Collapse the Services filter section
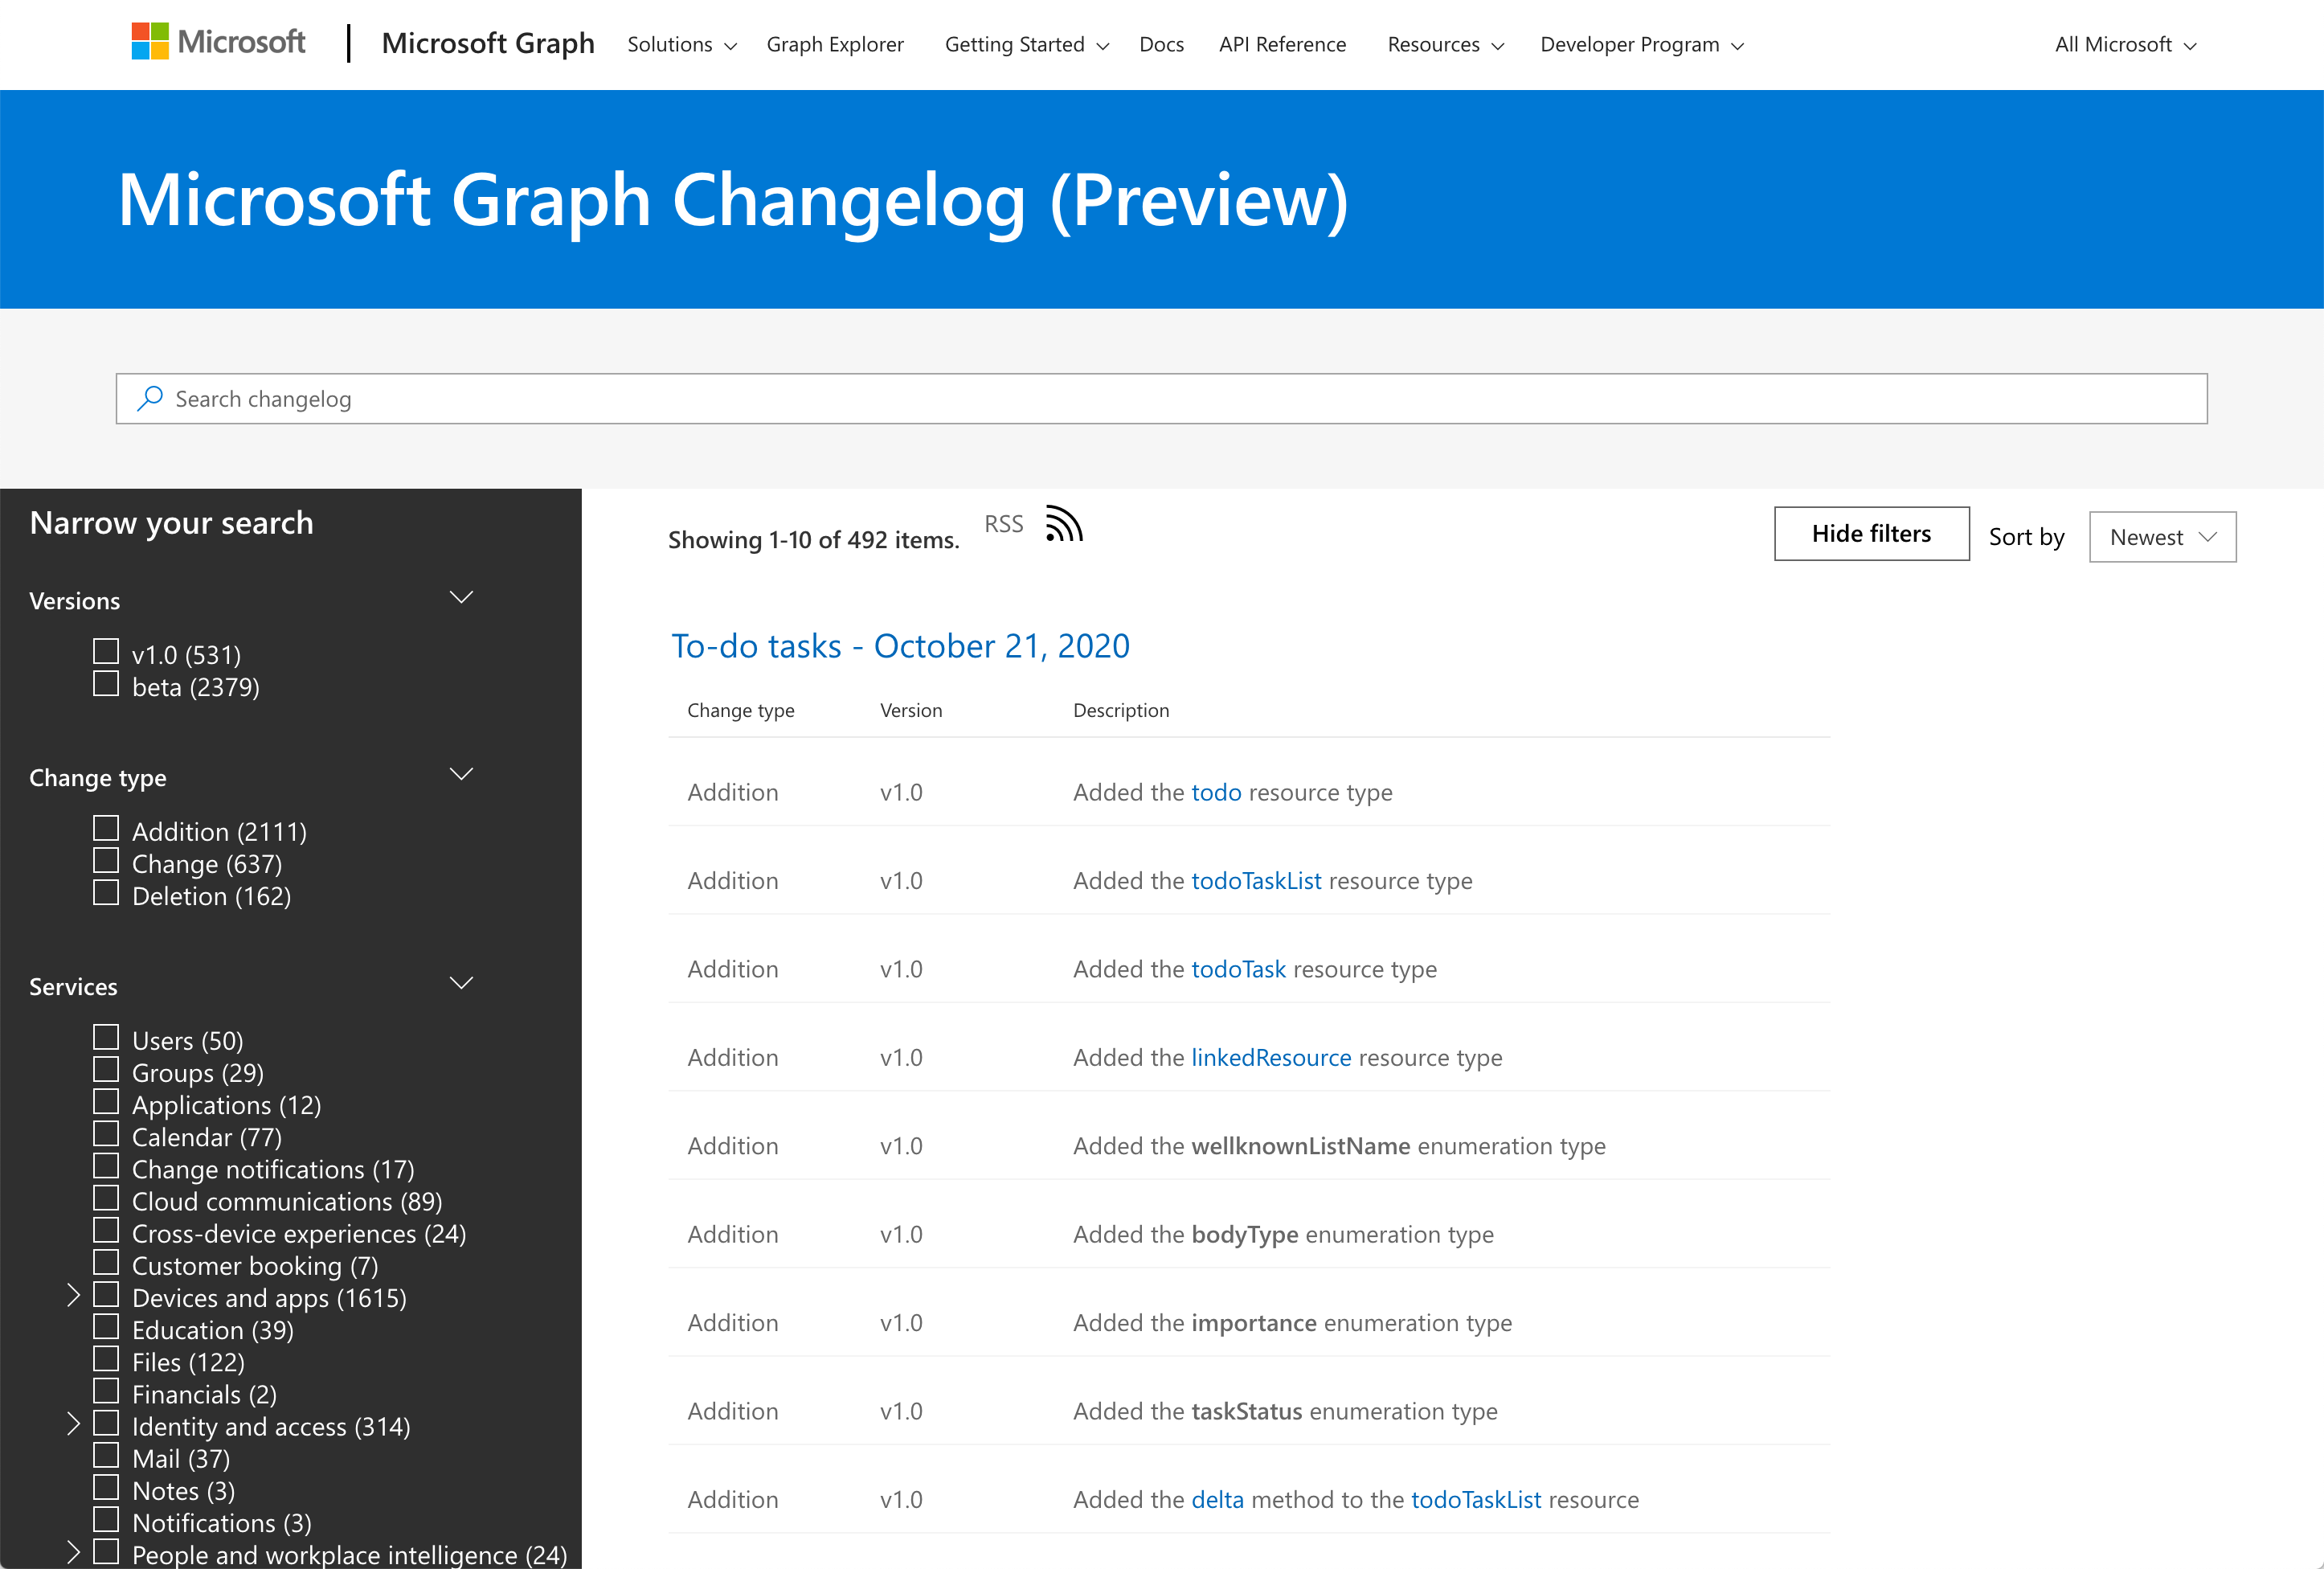2324x1569 pixels. tap(461, 984)
